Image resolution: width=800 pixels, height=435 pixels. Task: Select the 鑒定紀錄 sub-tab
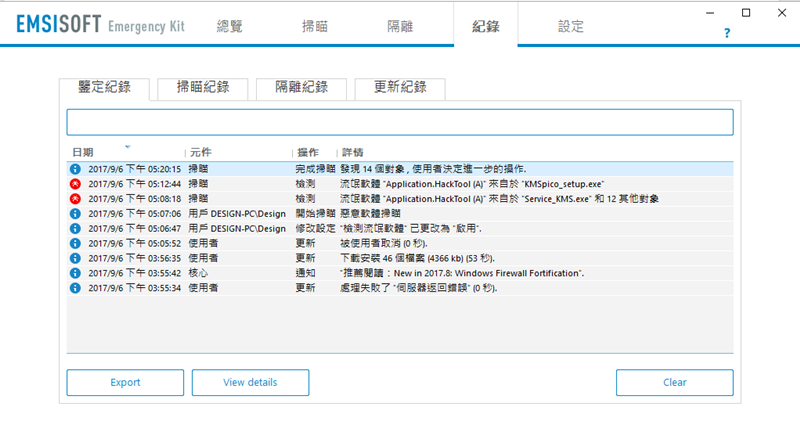coord(105,88)
